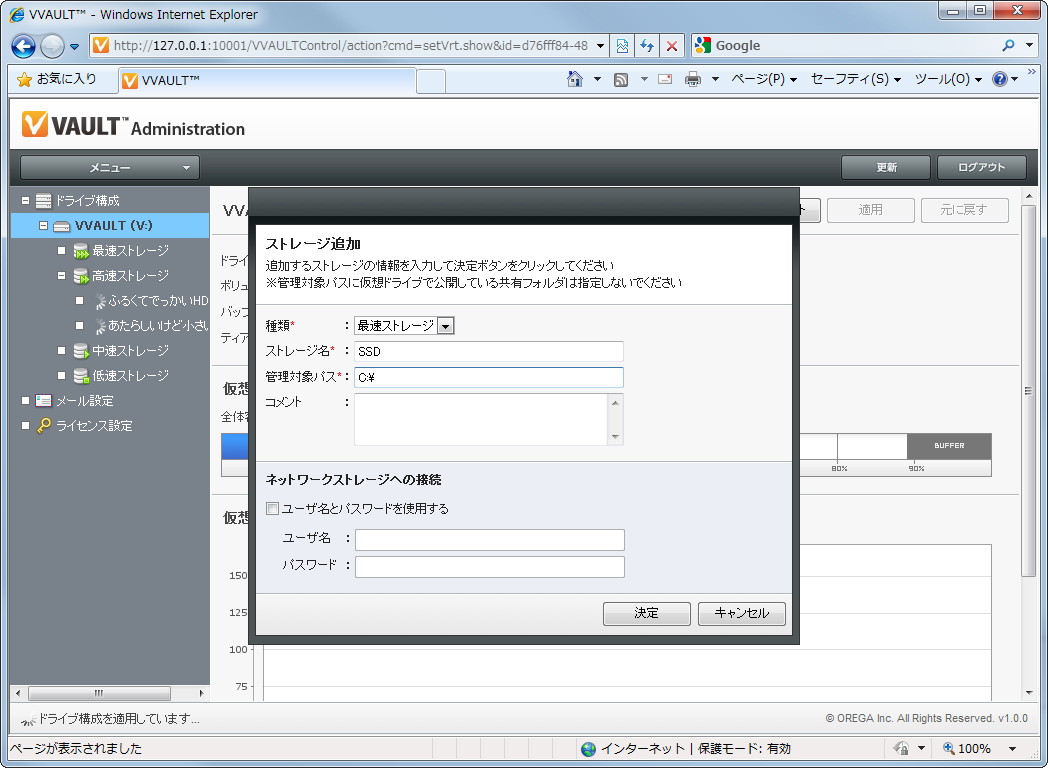Click the comment box scroll down arrow
Image resolution: width=1048 pixels, height=768 pixels.
[x=615, y=437]
